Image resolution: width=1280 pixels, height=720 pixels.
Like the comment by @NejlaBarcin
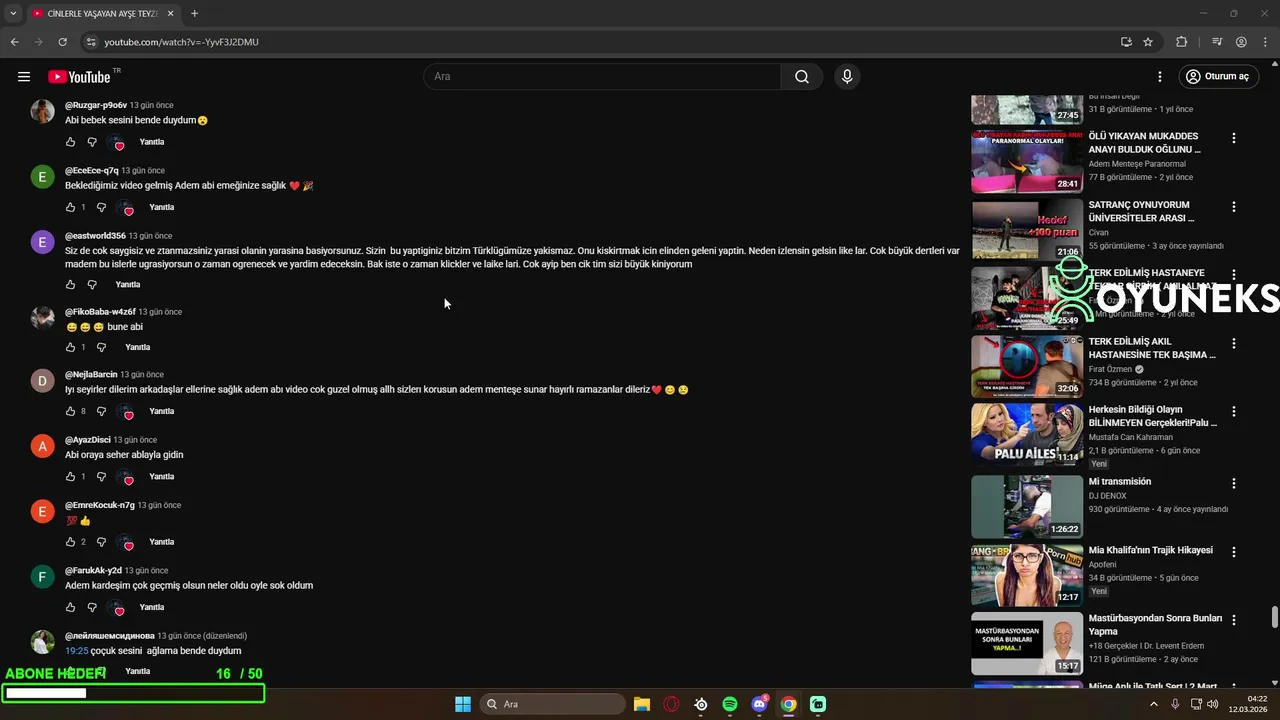click(x=70, y=411)
